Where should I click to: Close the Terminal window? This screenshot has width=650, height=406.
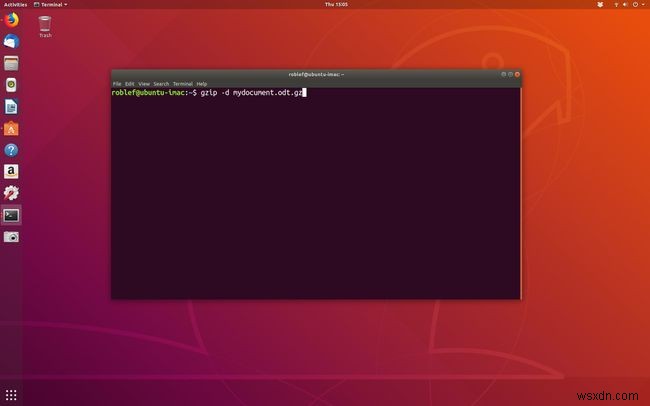(x=517, y=74)
